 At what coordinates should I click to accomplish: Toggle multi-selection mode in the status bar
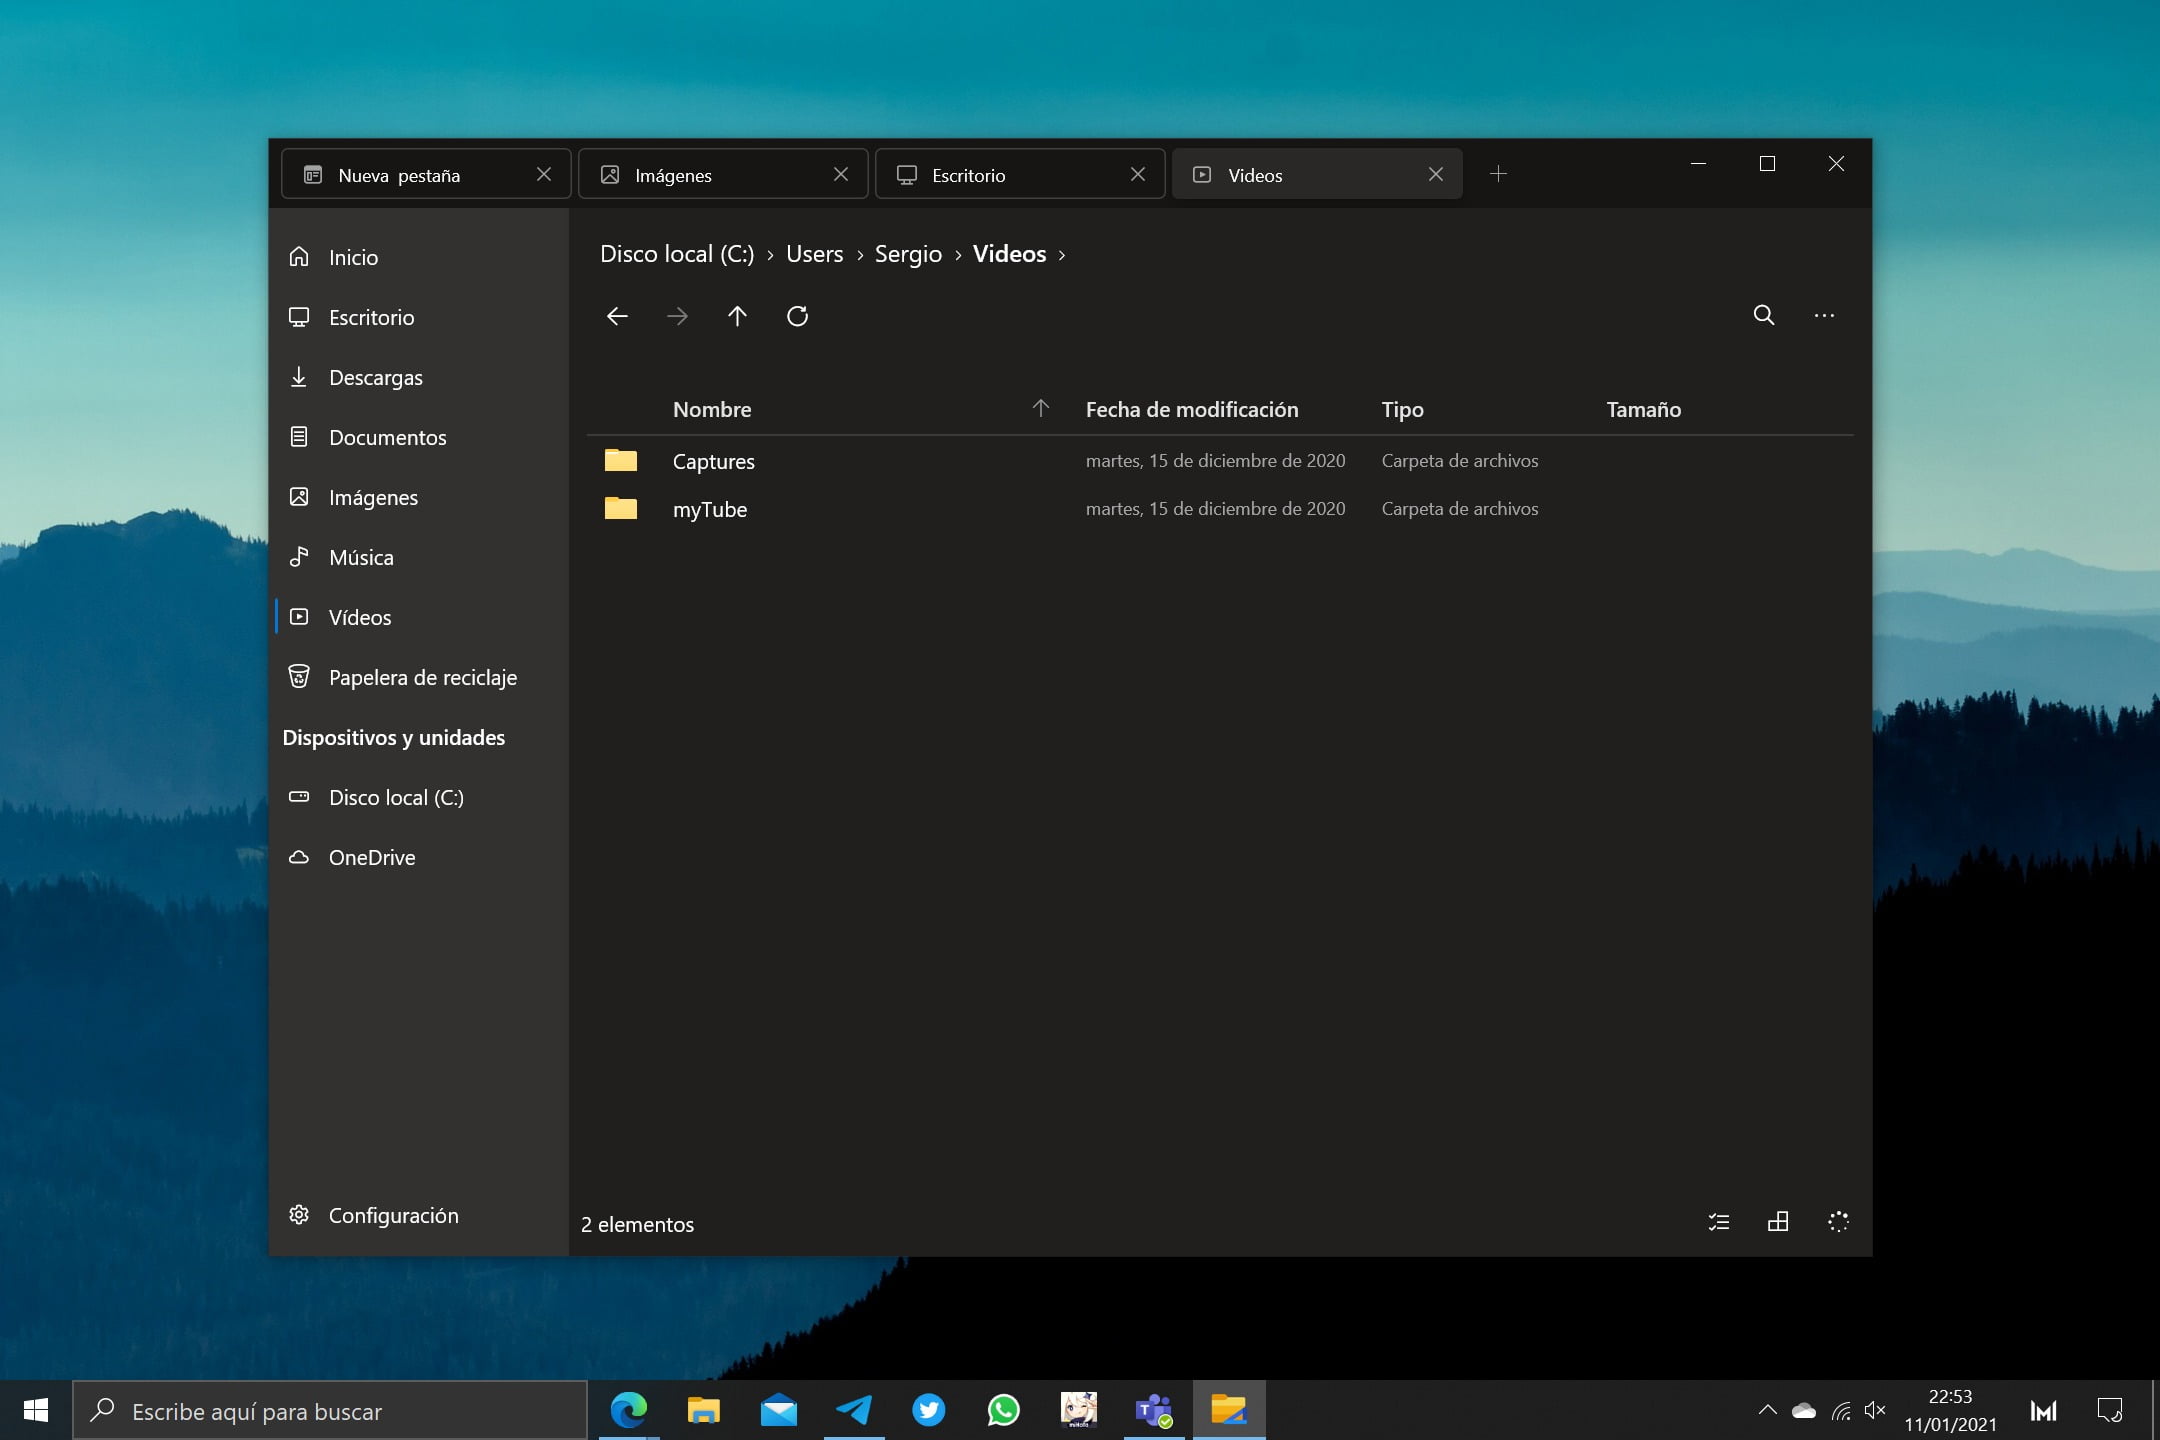(1719, 1222)
